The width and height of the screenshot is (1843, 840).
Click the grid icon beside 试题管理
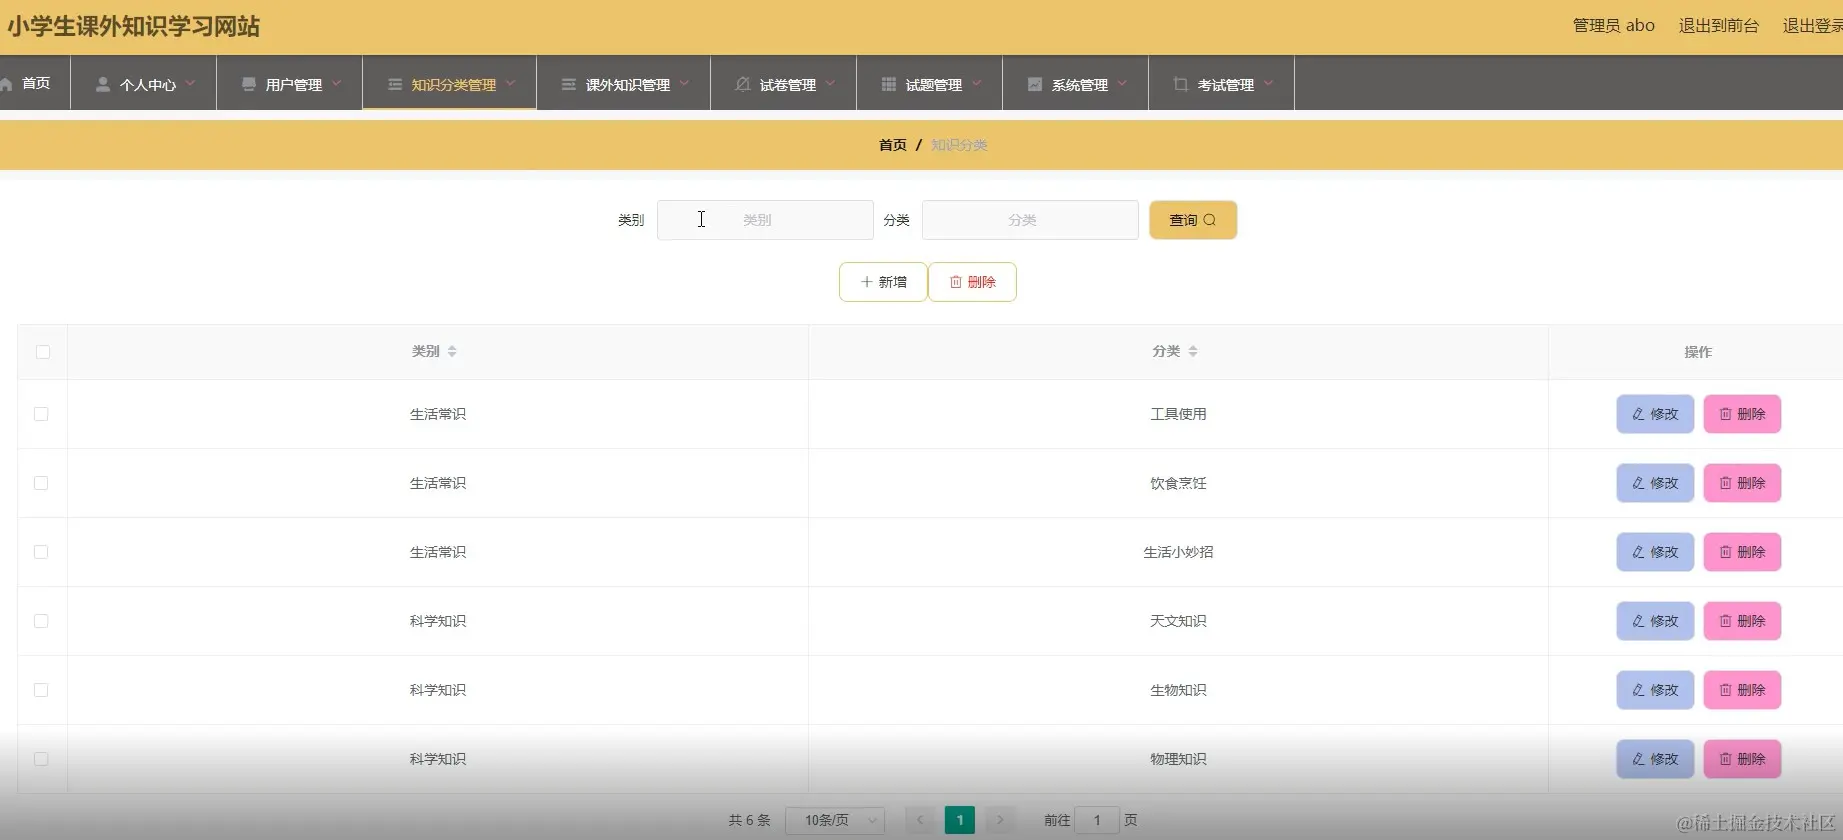coord(889,85)
